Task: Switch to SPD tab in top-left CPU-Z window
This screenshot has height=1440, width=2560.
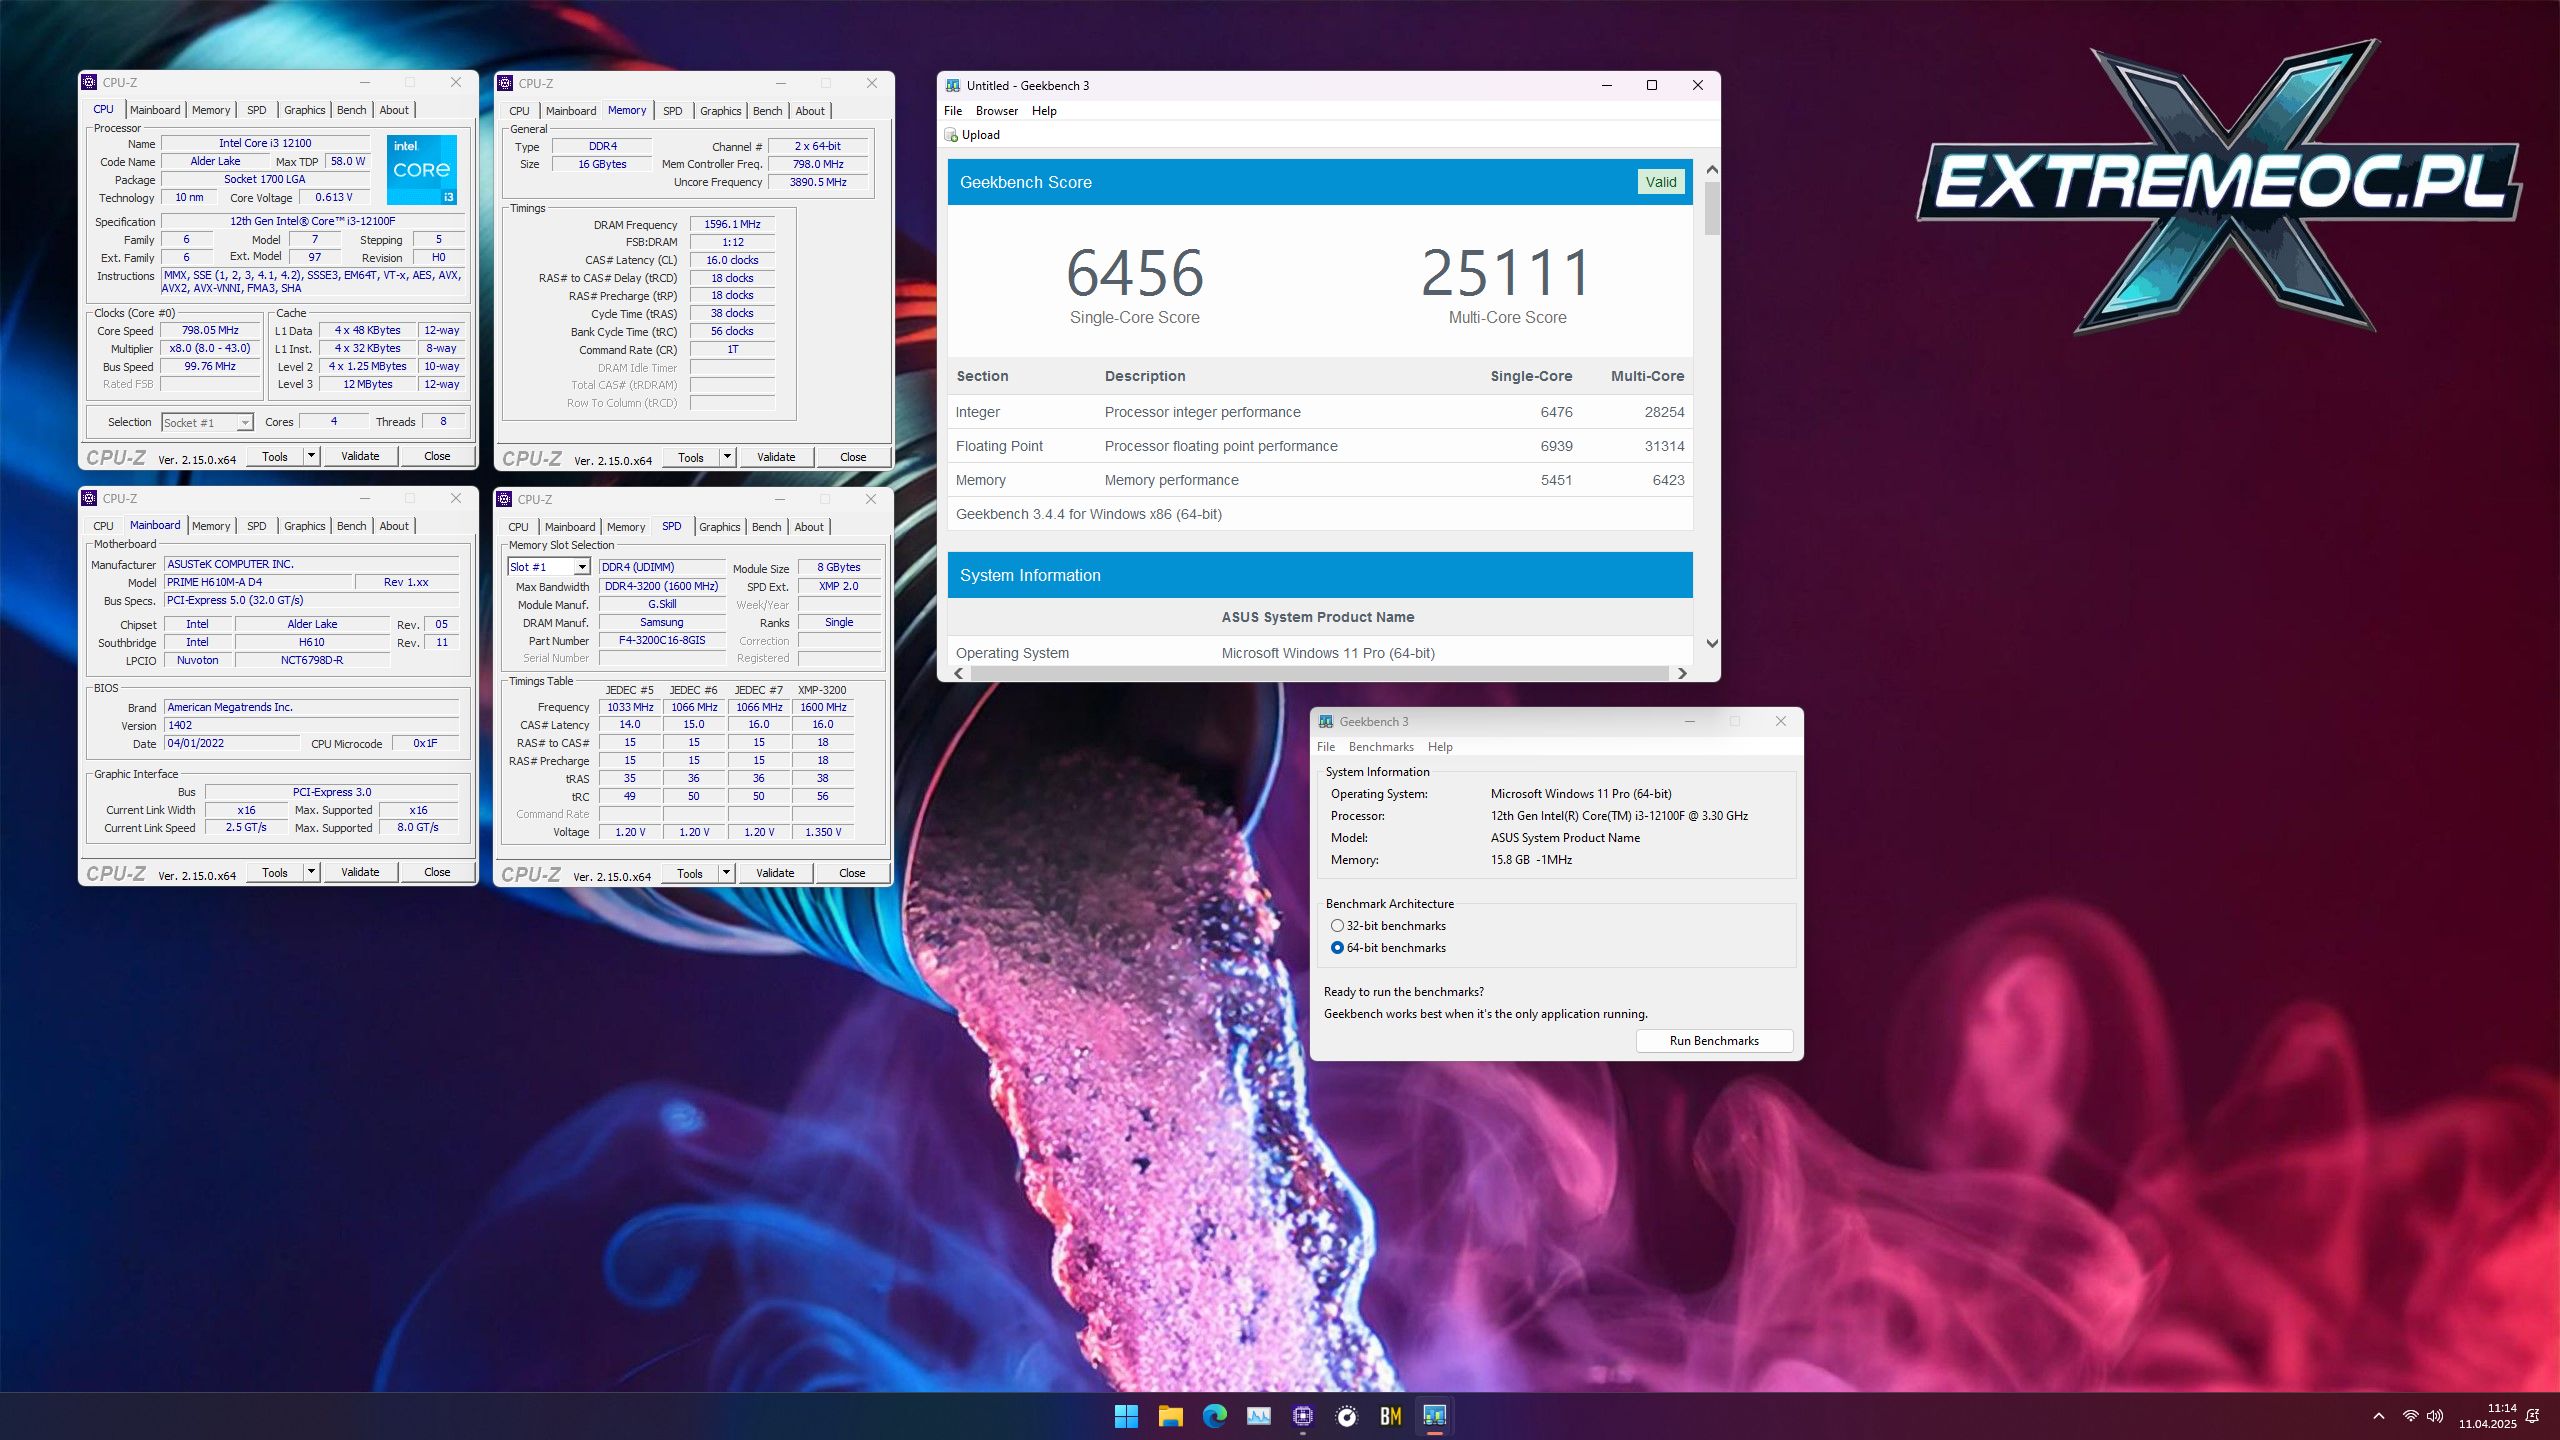Action: coord(257,110)
